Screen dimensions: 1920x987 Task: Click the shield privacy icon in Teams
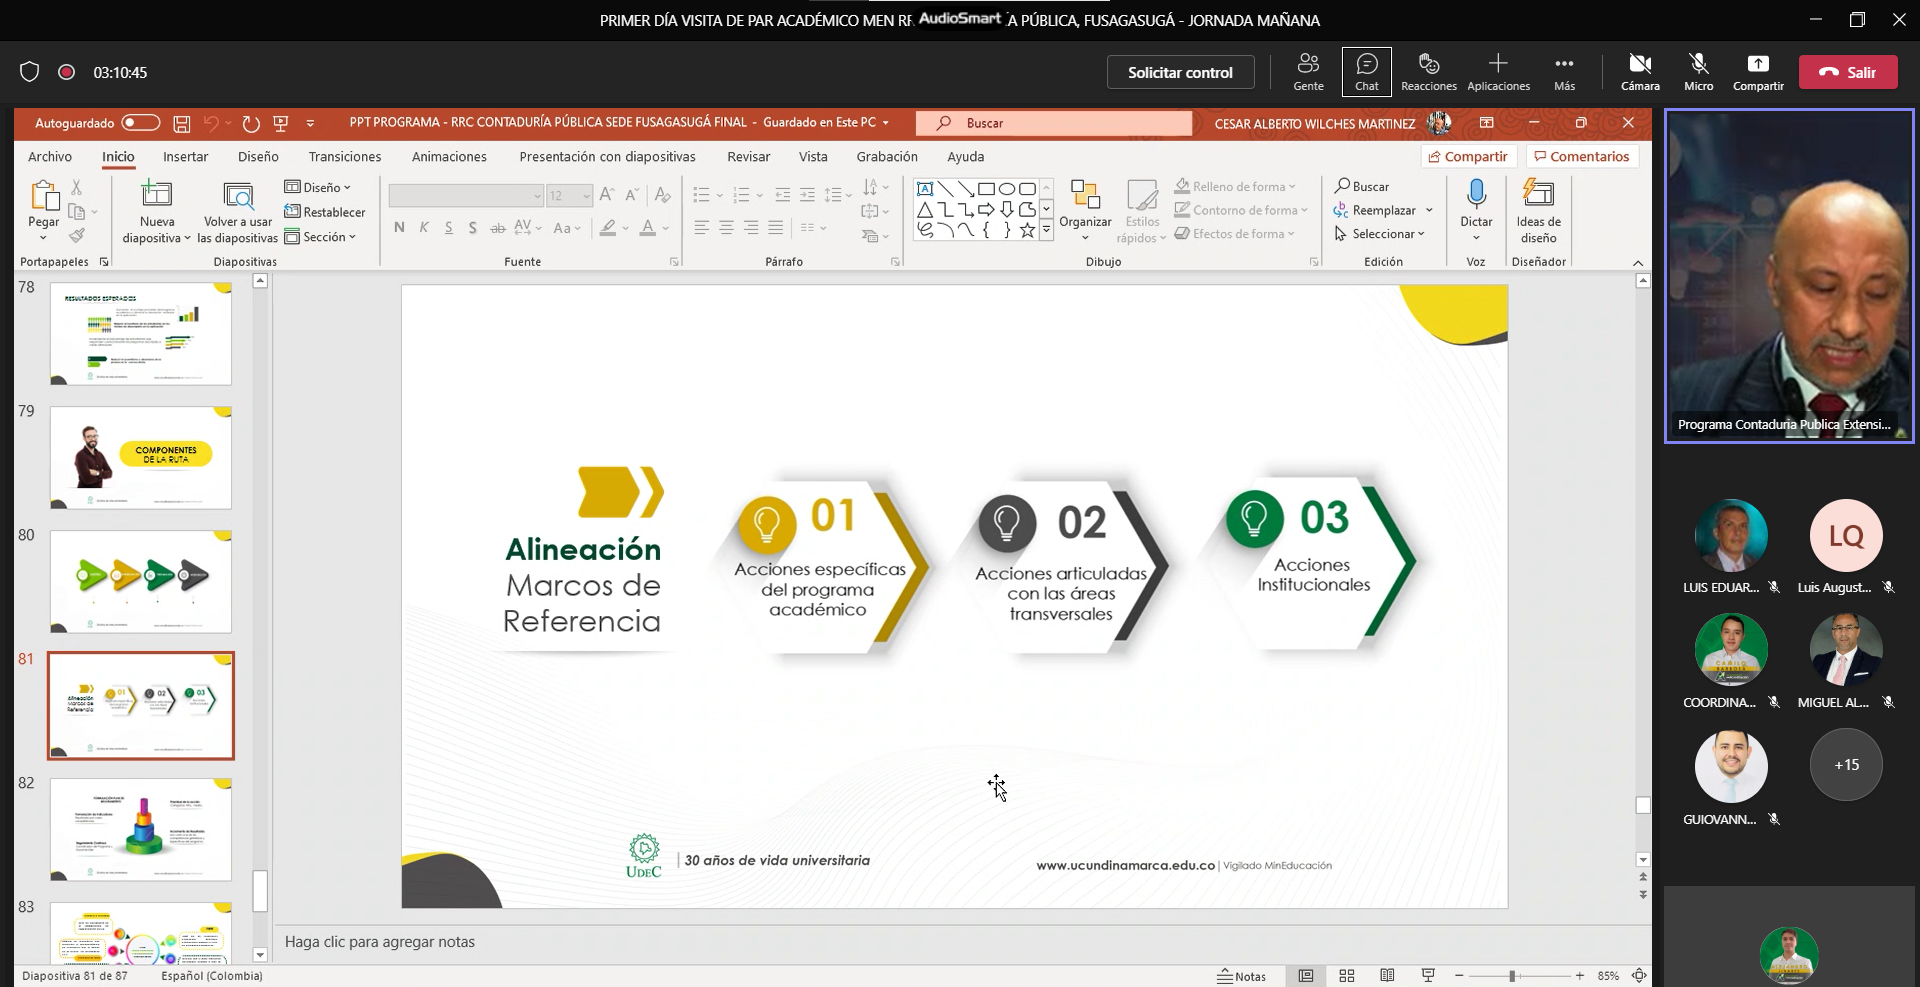click(x=29, y=72)
